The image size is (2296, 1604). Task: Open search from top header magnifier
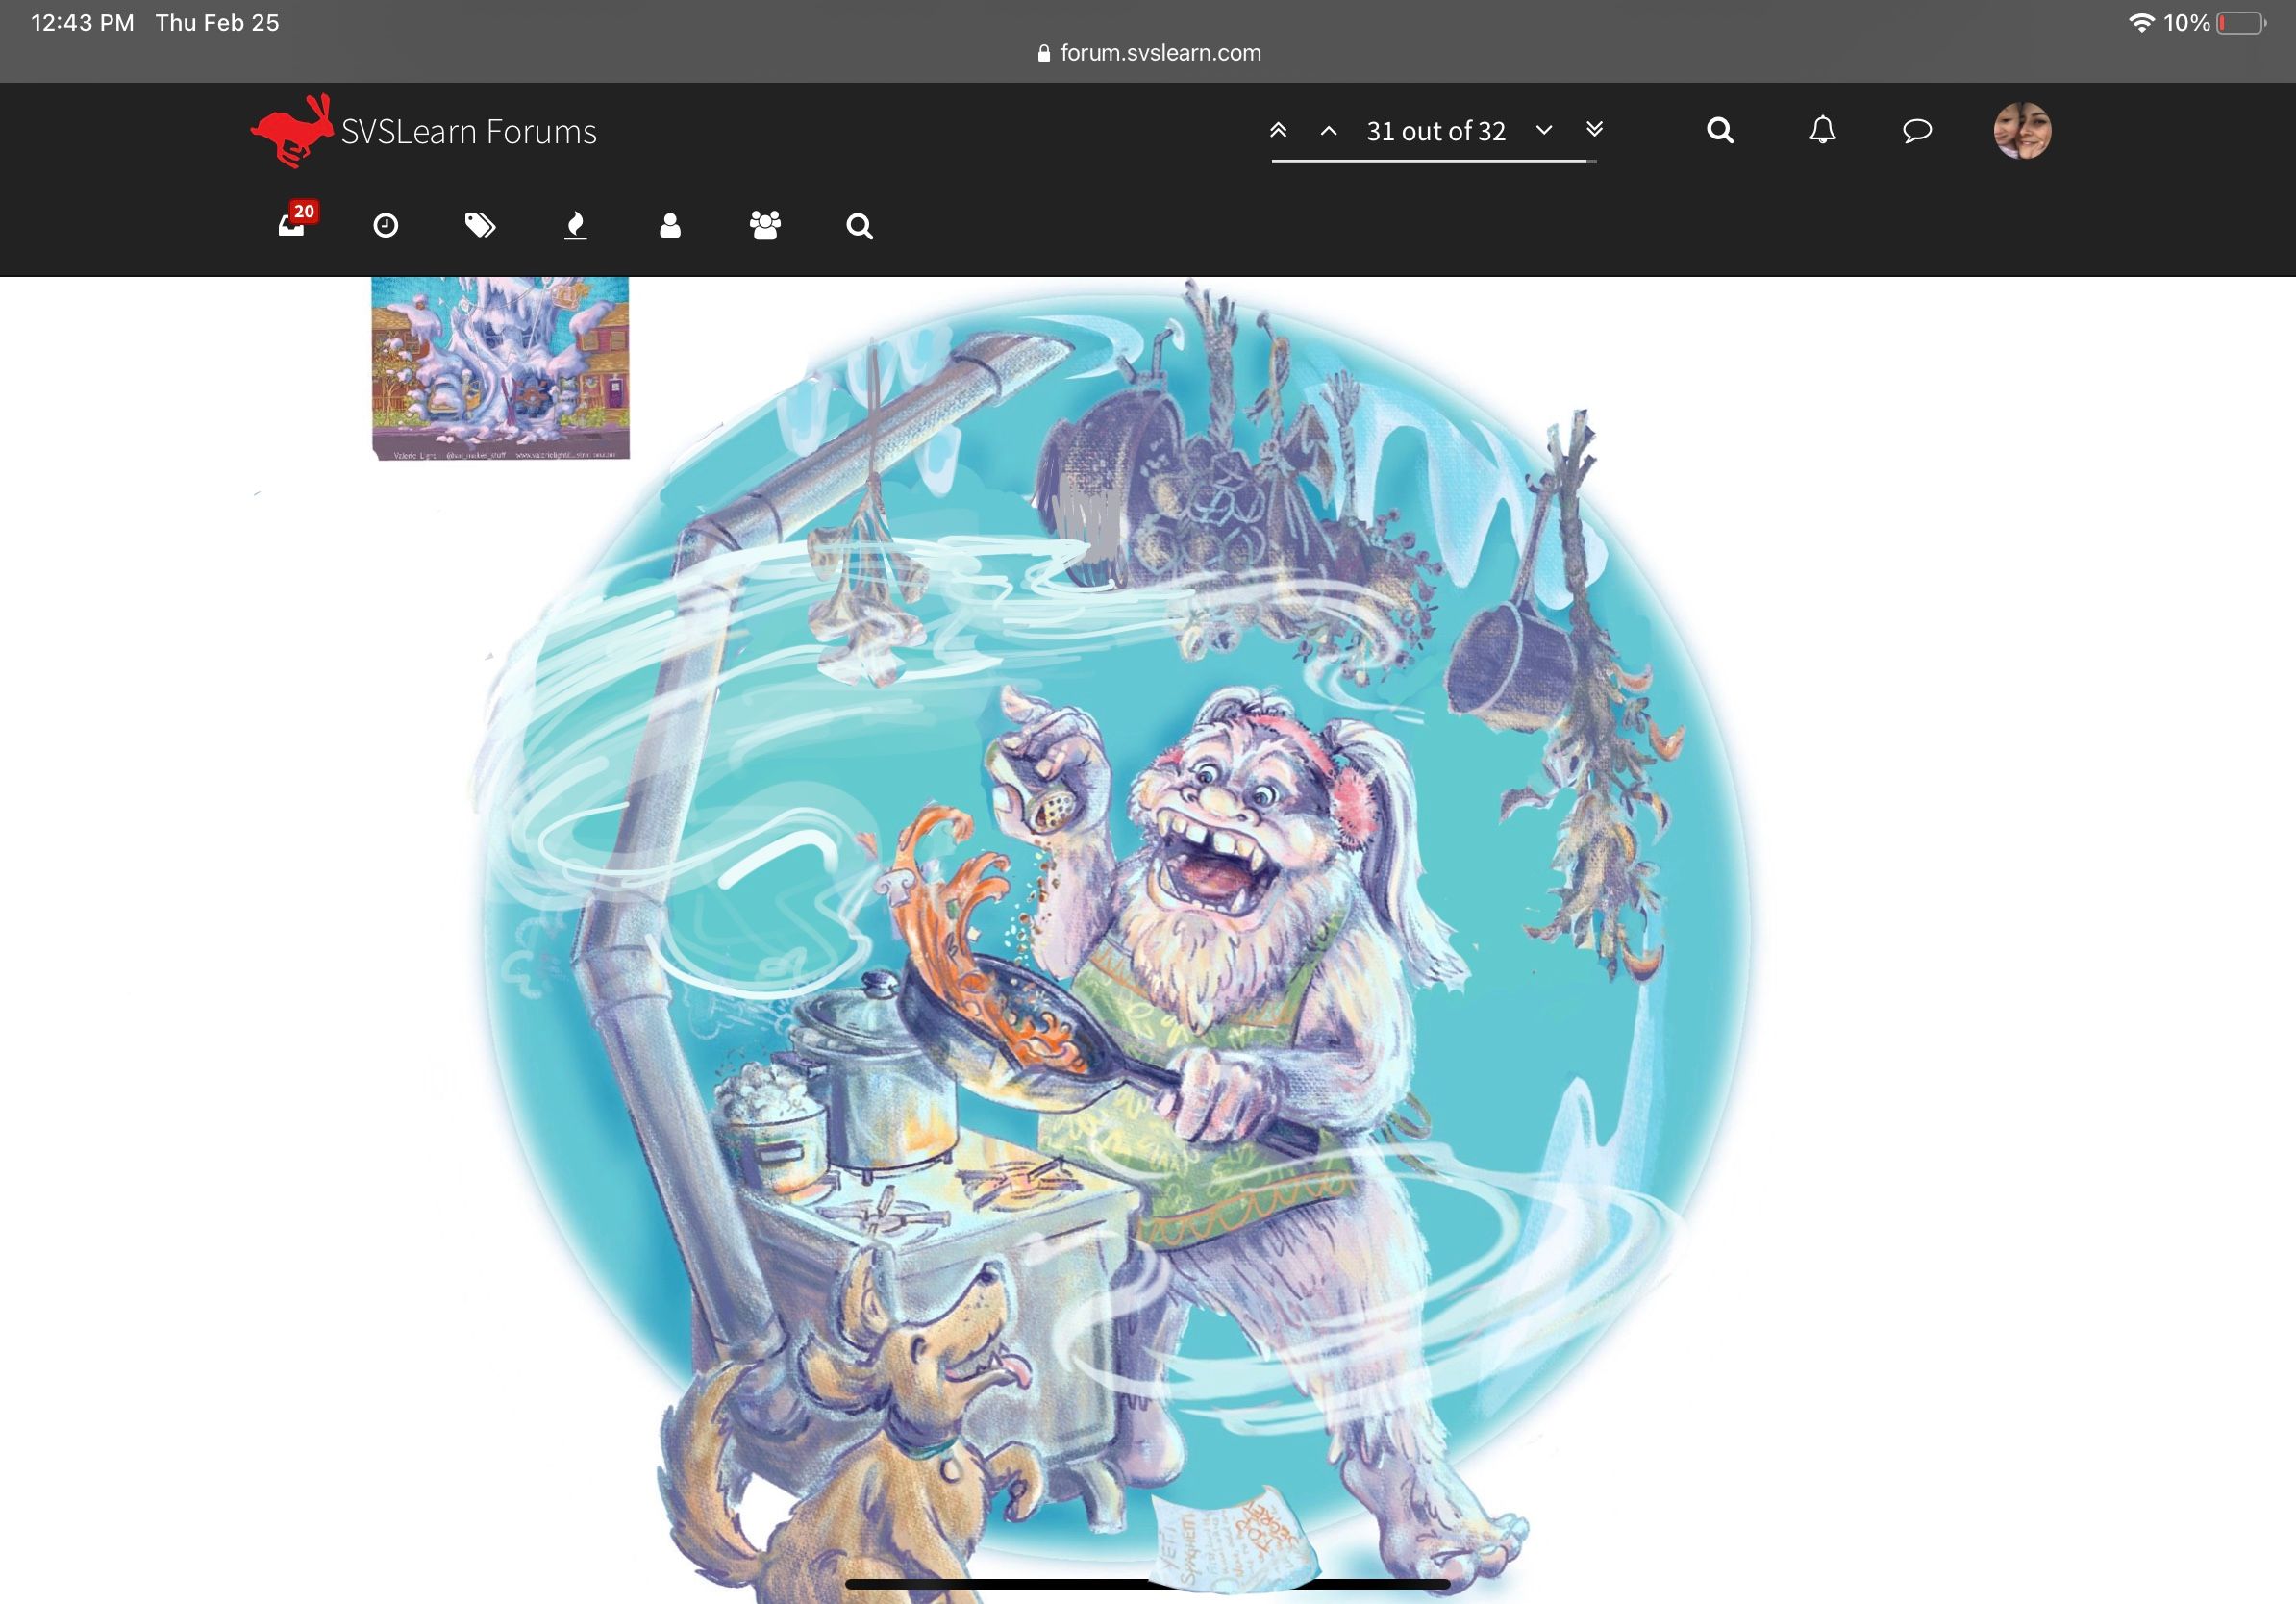coord(1720,130)
